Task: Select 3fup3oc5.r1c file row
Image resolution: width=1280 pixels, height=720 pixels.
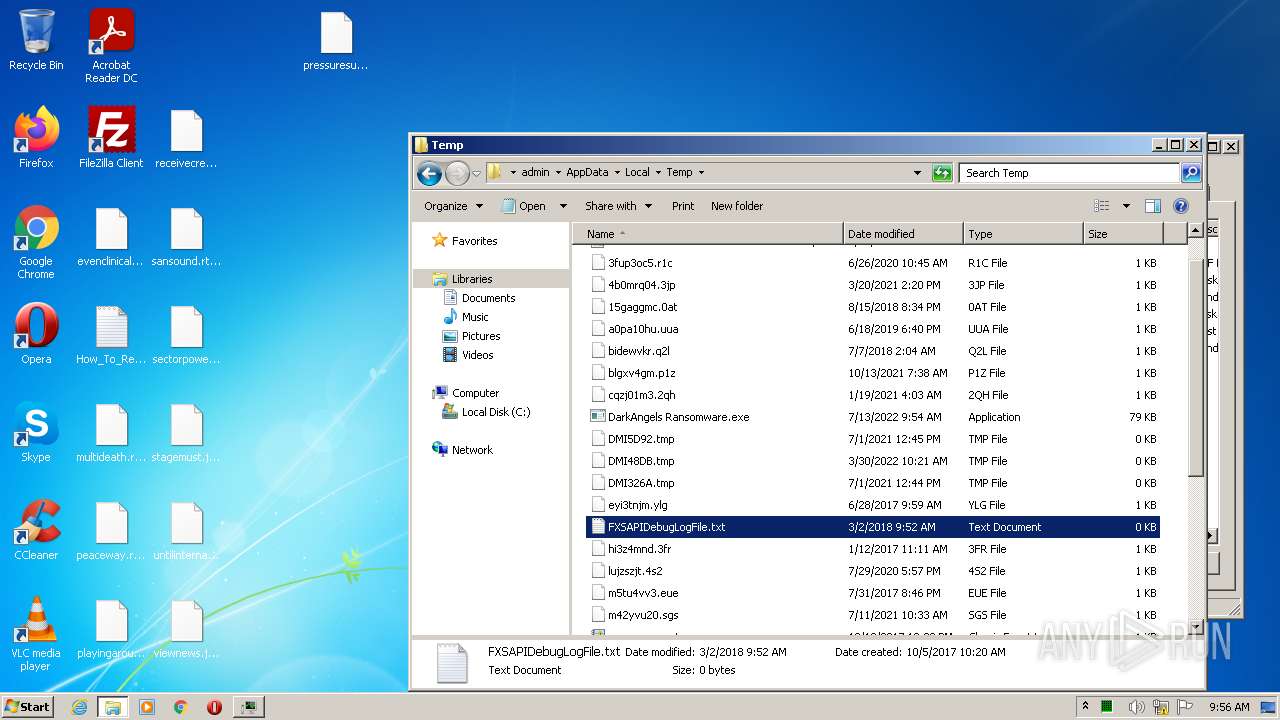Action: click(x=872, y=263)
